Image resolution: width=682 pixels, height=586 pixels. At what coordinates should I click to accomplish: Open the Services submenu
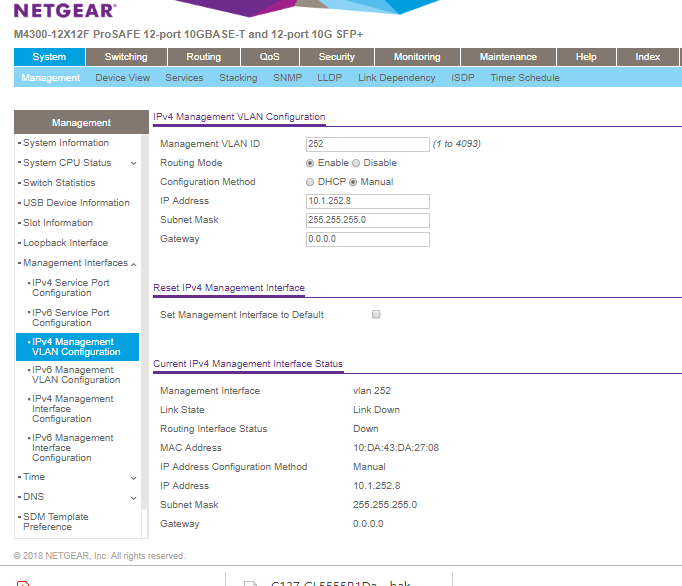[184, 78]
